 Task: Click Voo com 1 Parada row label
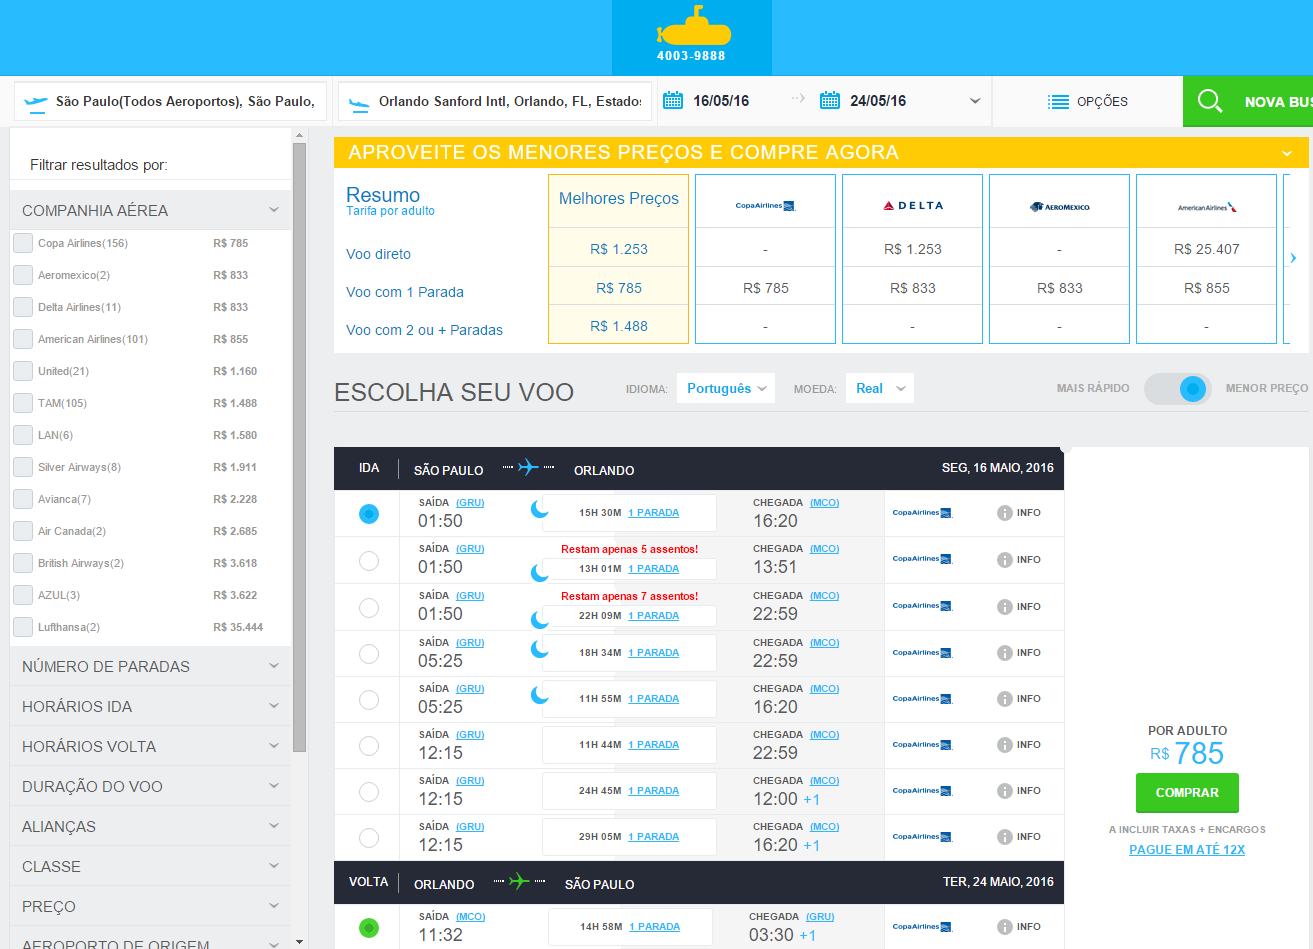tap(405, 292)
